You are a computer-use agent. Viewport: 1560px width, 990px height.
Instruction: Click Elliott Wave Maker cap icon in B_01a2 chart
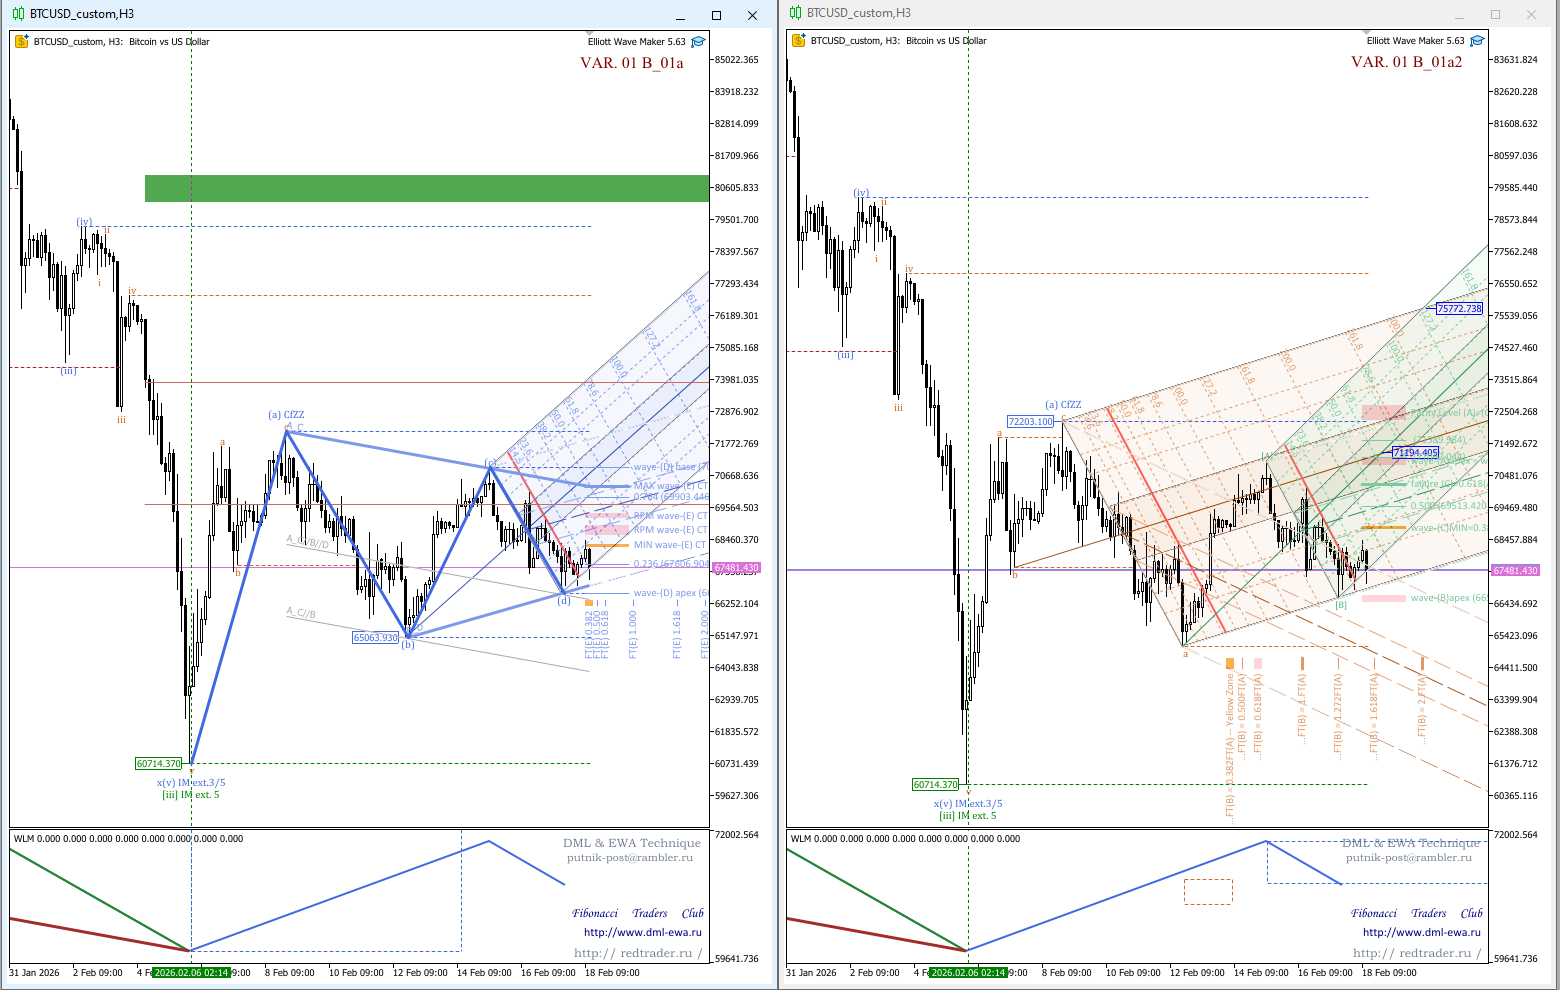[x=1477, y=41]
